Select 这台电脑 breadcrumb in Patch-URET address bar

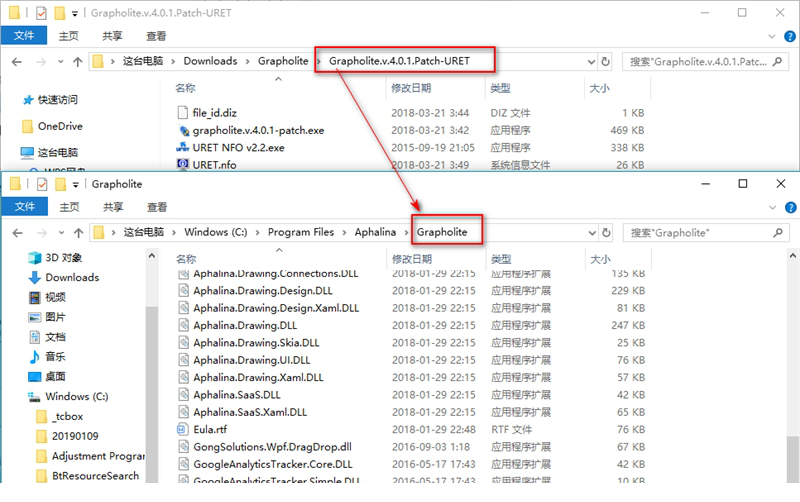(143, 61)
